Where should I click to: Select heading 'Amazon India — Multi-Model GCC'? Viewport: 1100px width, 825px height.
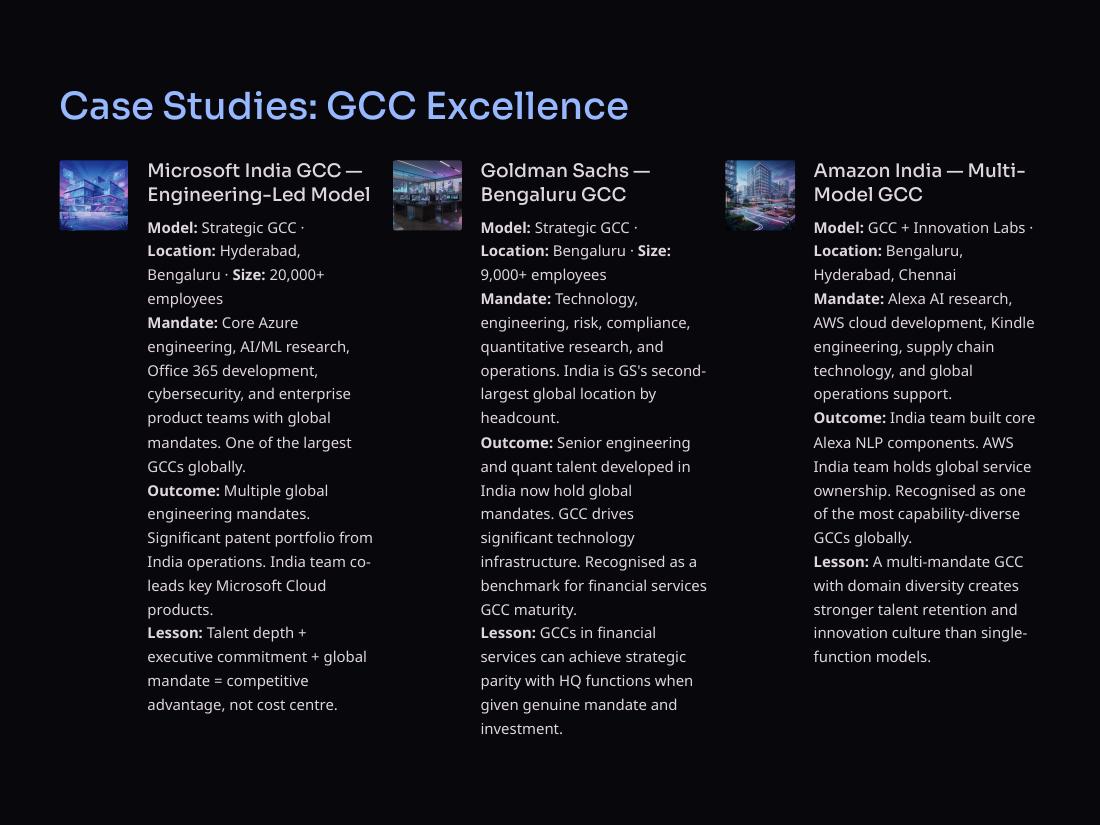click(920, 182)
